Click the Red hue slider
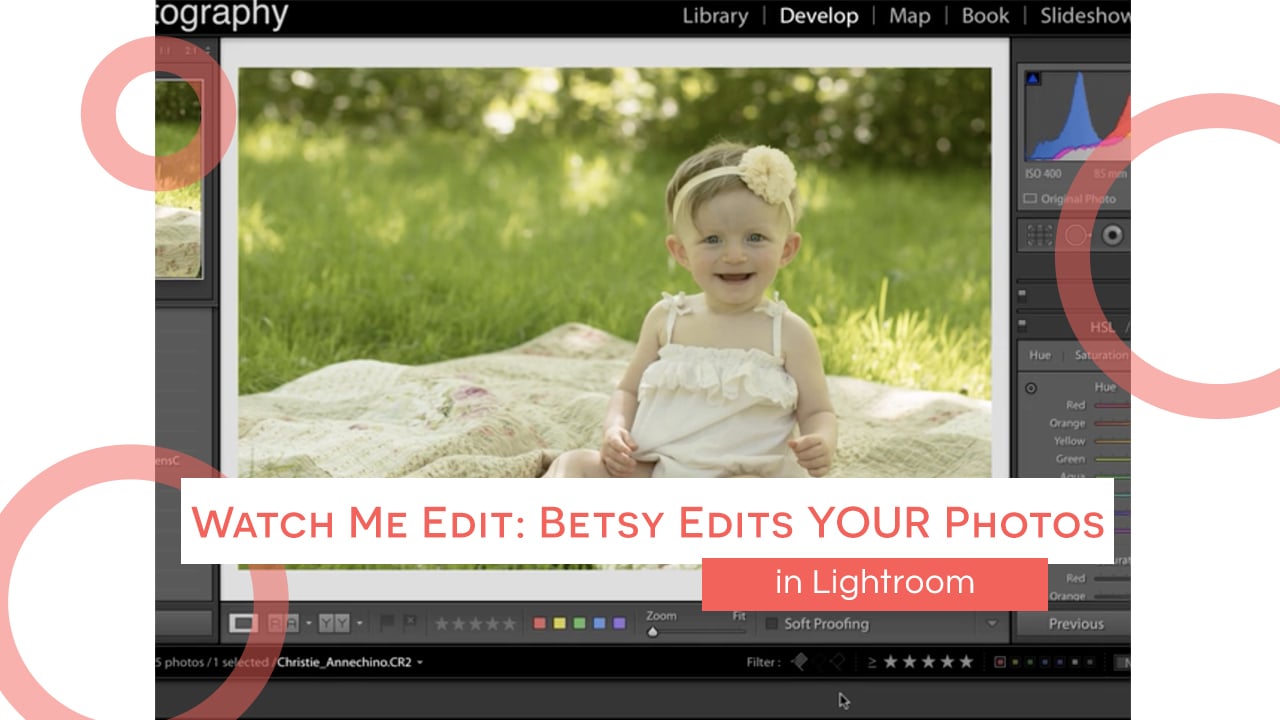1280x720 pixels. tap(1111, 405)
